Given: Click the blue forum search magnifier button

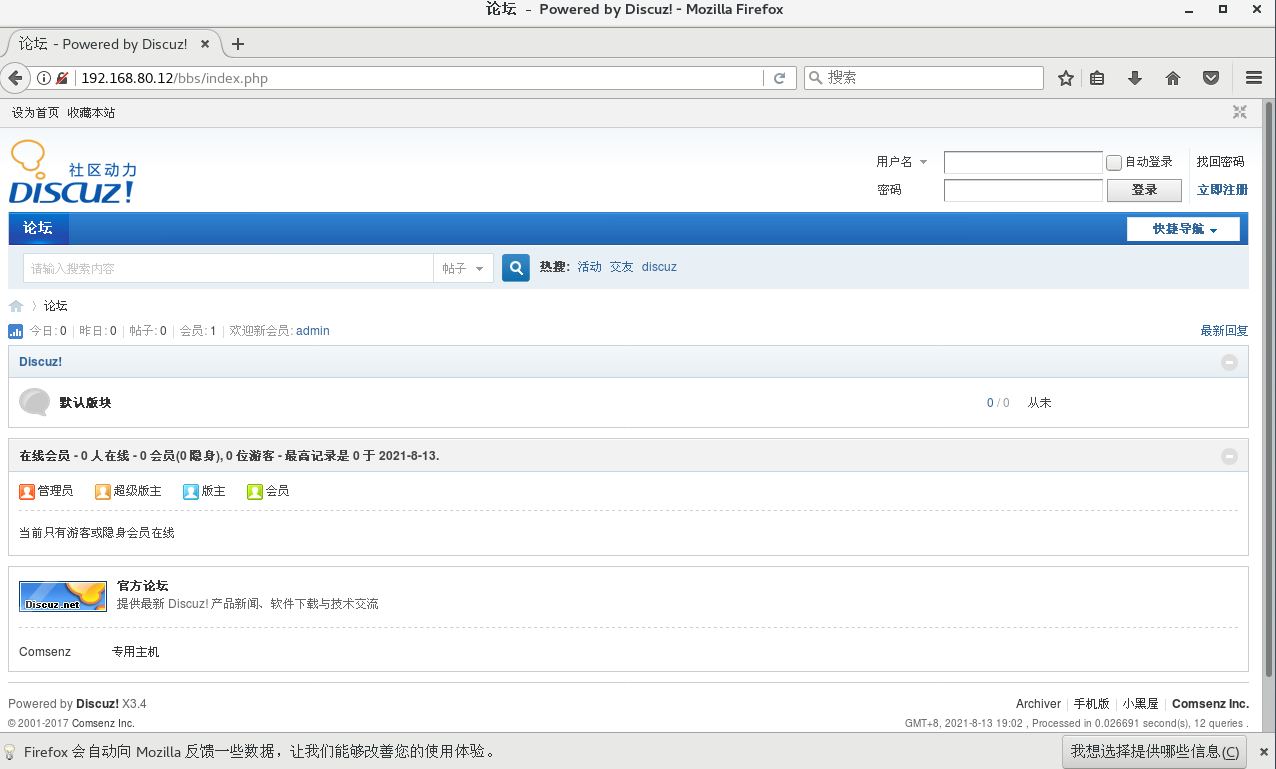Looking at the screenshot, I should point(516,268).
